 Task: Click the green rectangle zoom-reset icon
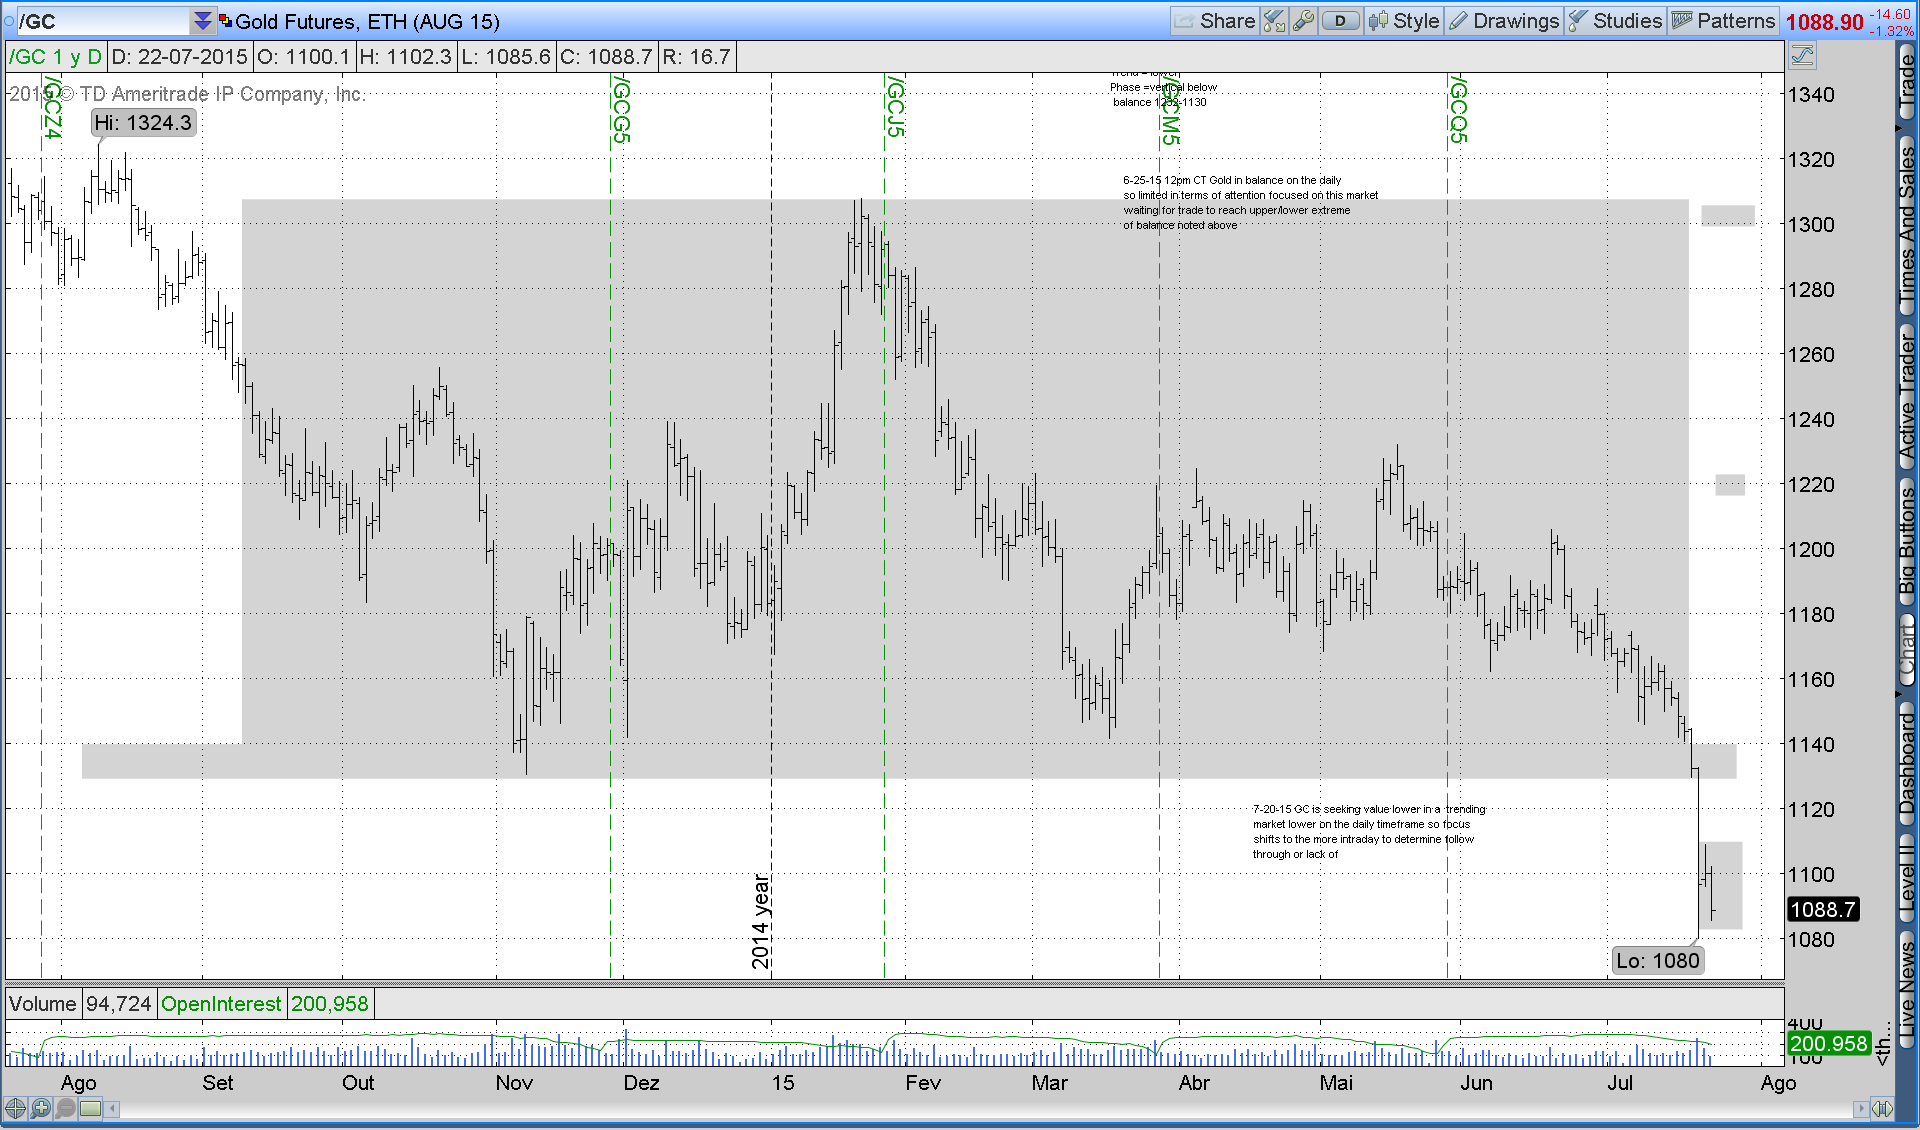click(91, 1108)
